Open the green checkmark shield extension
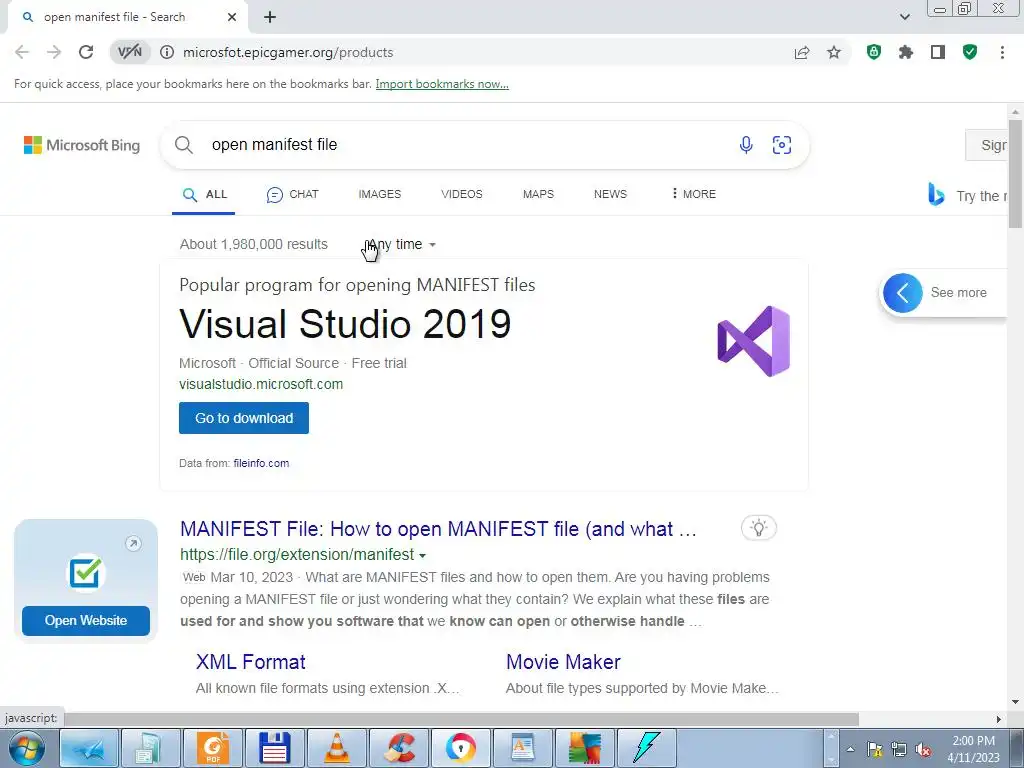 pyautogui.click(x=970, y=52)
